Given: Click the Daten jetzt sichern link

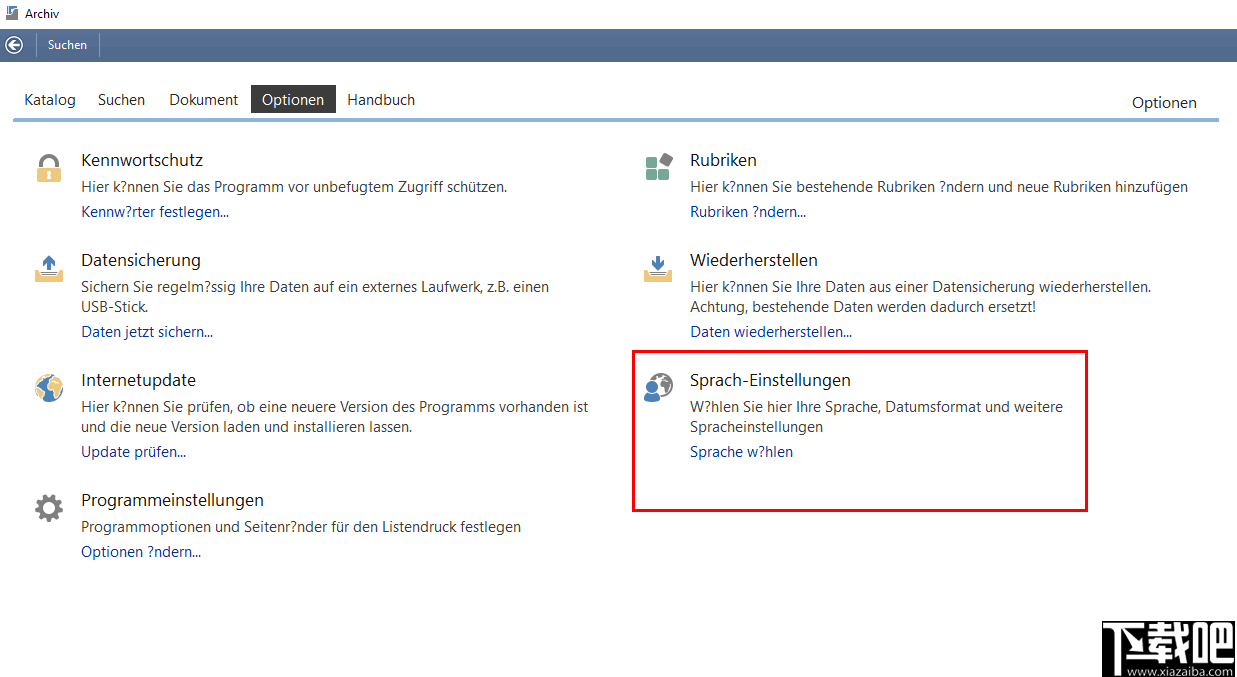Looking at the screenshot, I should point(147,332).
